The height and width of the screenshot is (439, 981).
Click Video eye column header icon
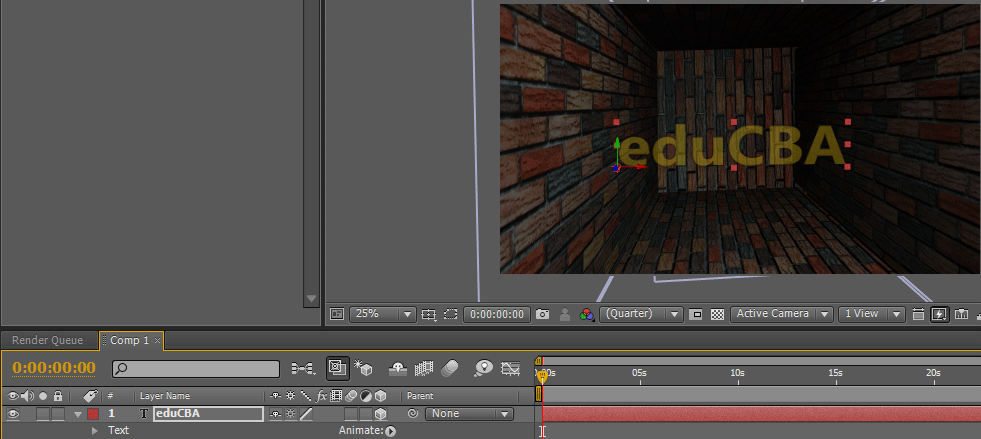(13, 396)
